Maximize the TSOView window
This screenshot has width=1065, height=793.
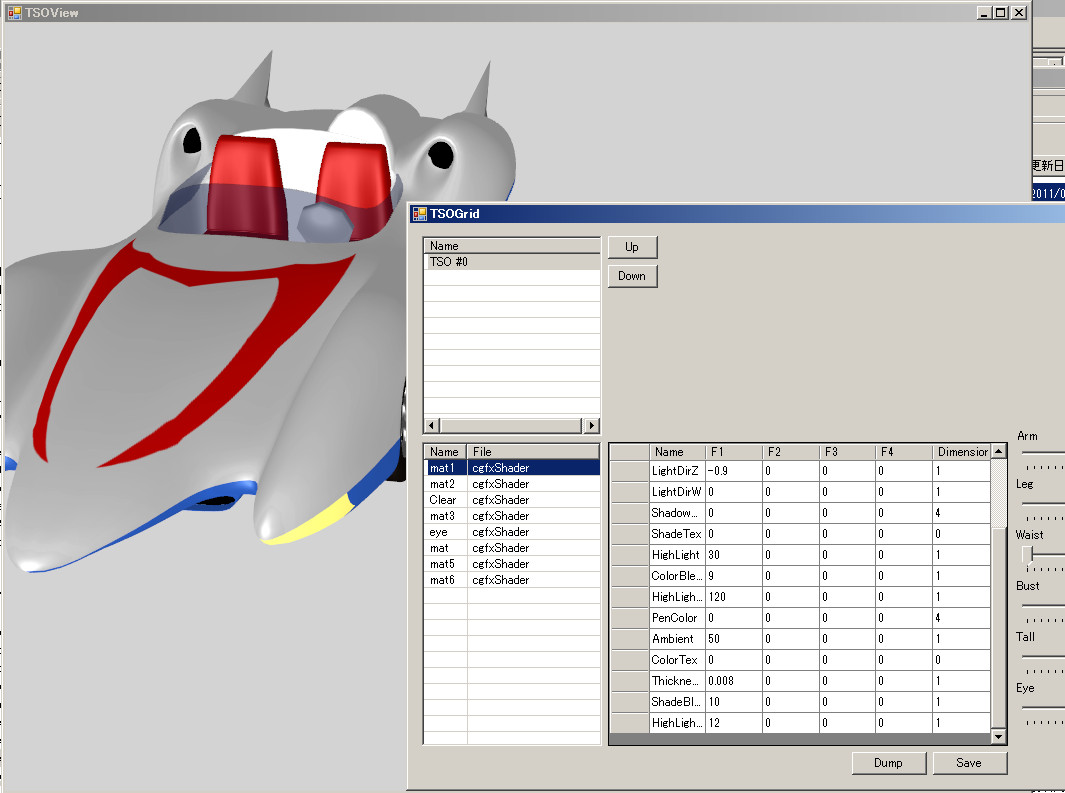[1001, 13]
